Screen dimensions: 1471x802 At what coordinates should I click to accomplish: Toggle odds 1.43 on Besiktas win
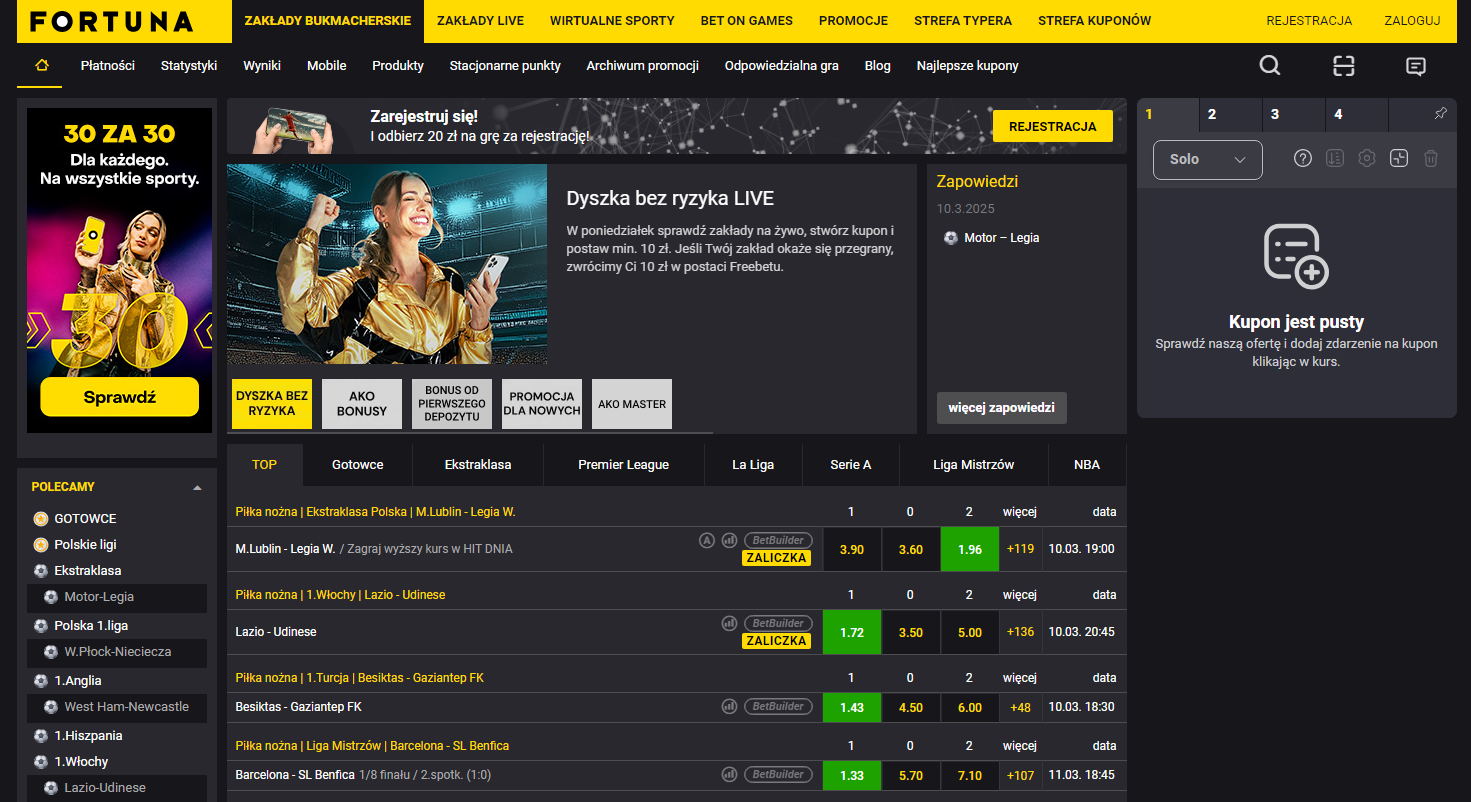tap(852, 707)
